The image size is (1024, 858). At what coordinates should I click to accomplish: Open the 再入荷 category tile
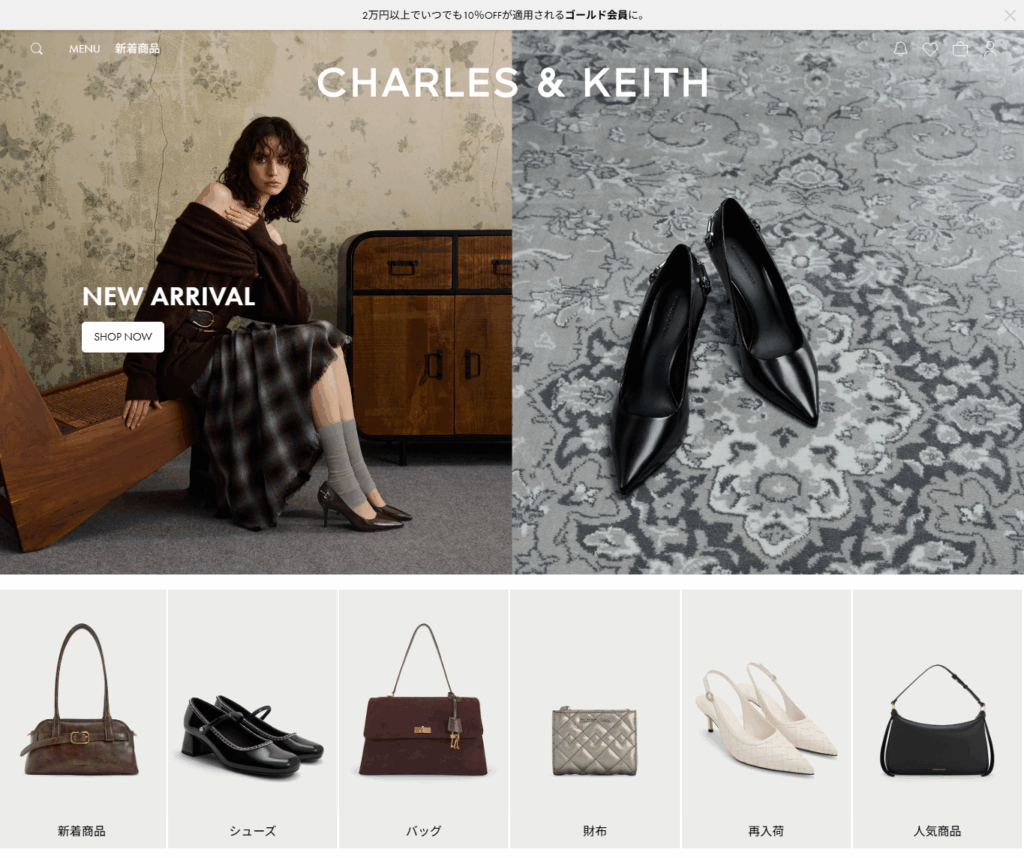coord(766,719)
